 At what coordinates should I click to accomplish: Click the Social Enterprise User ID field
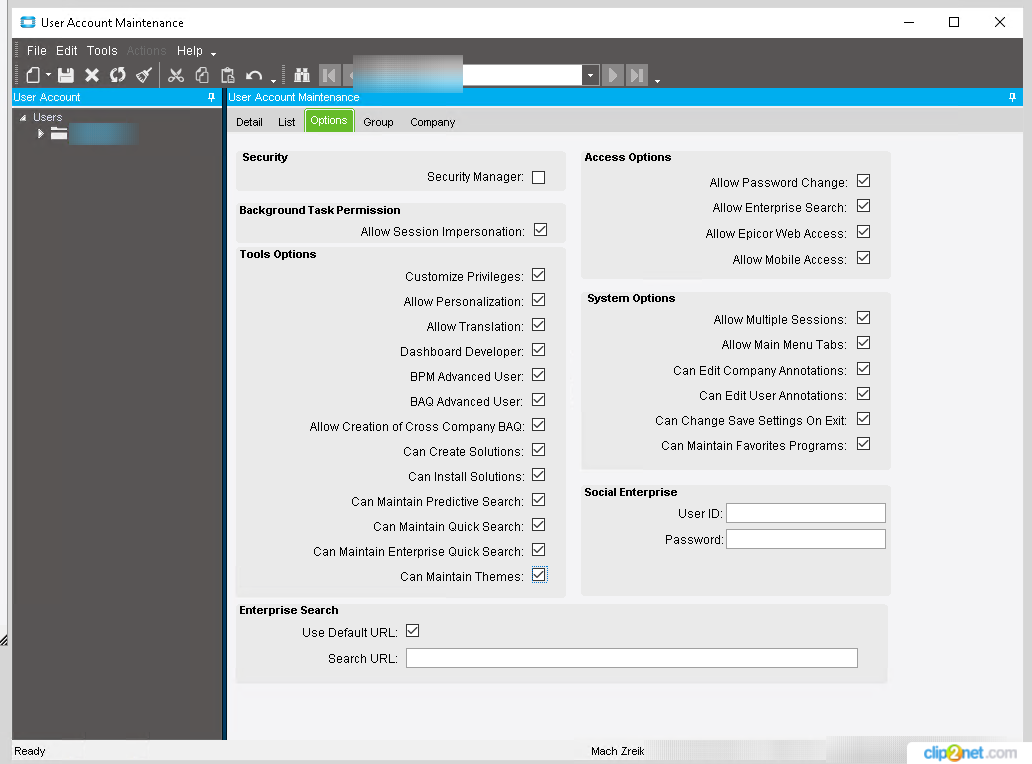coord(806,513)
